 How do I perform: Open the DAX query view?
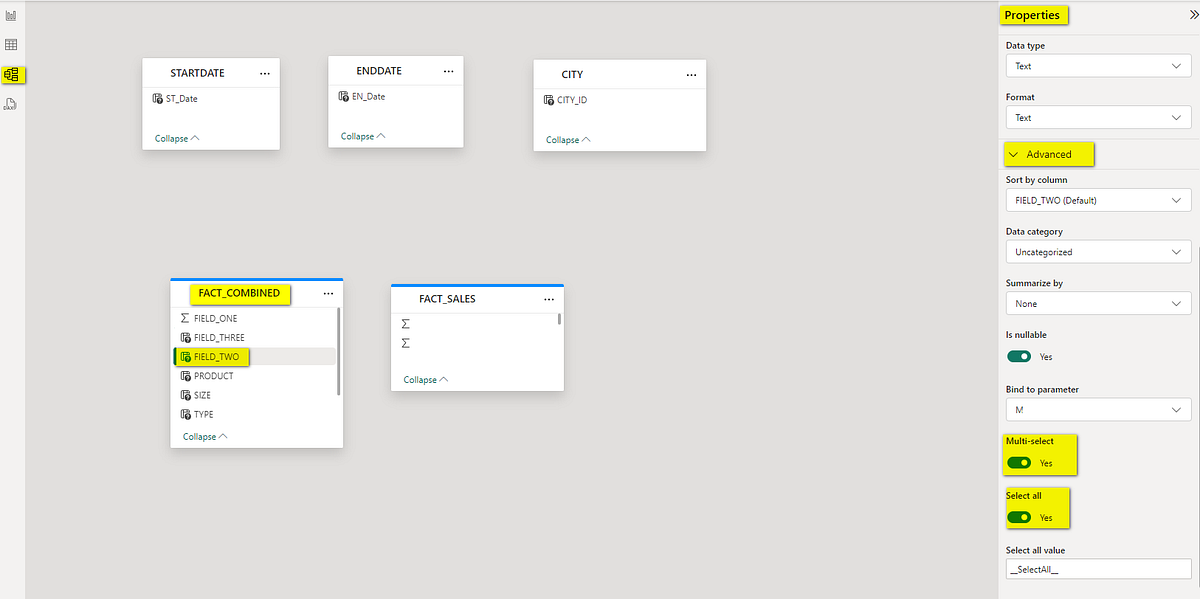(x=11, y=103)
